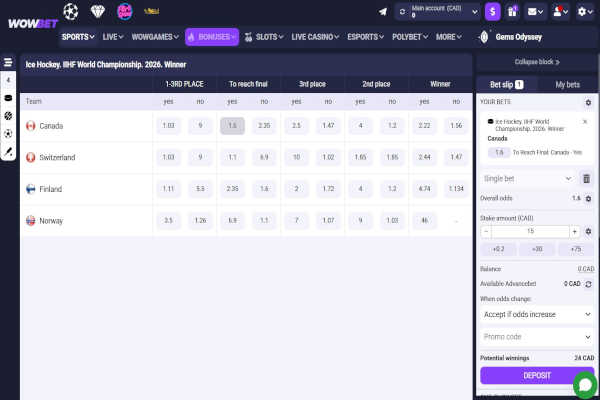The image size is (600, 400).
Task: Select Finland Winner yes odds 4.74
Action: 424,189
